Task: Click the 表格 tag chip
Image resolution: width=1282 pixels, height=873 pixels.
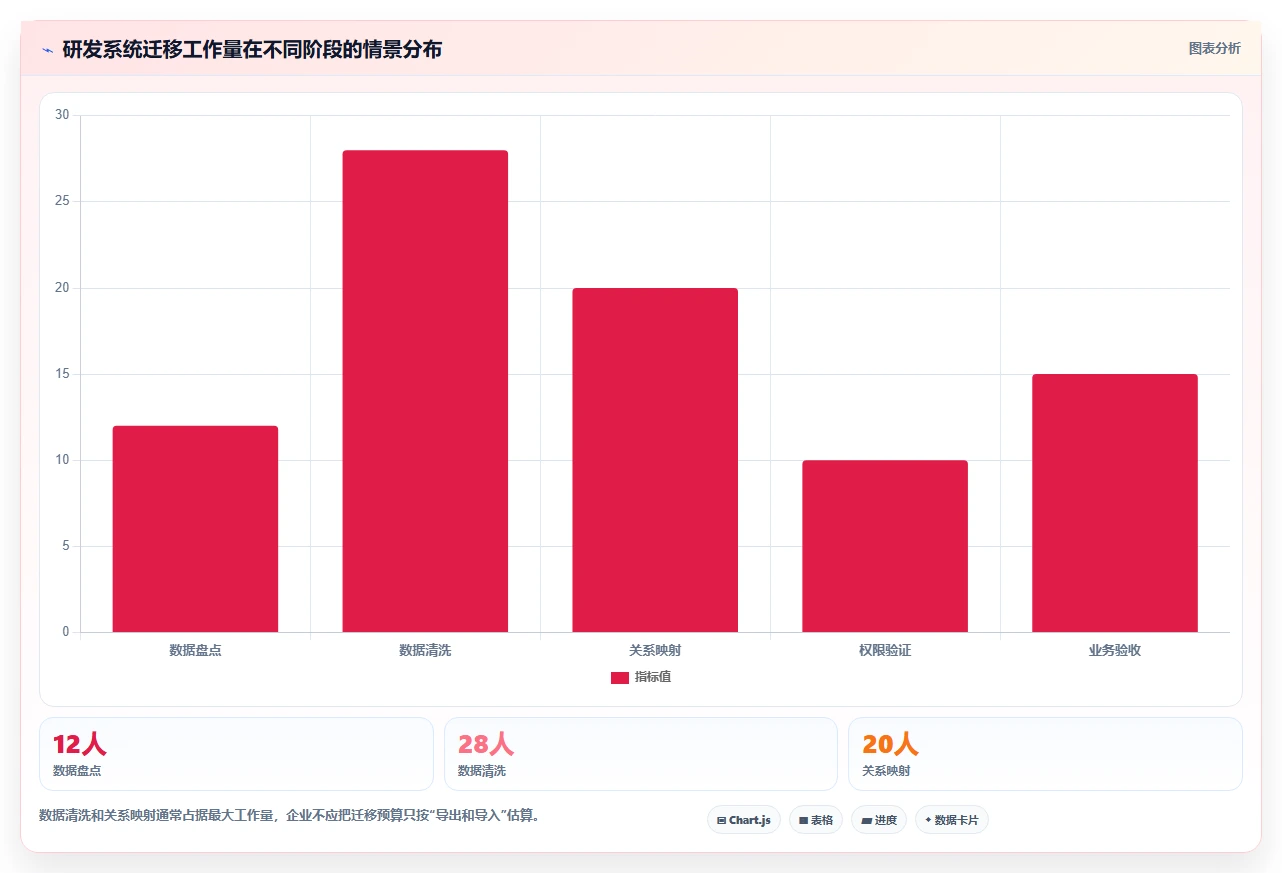Action: 816,820
